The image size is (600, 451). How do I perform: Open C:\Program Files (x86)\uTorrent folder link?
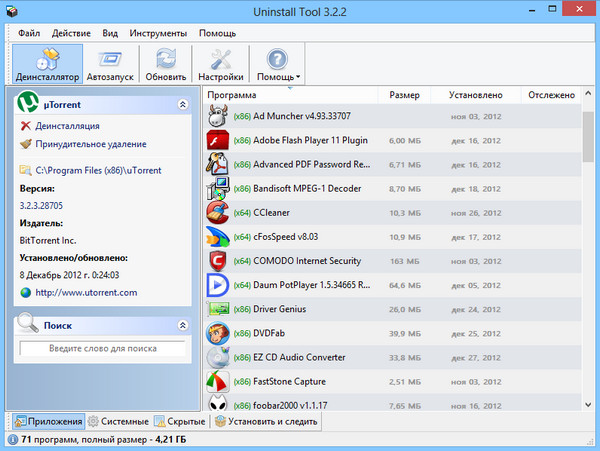tap(98, 171)
